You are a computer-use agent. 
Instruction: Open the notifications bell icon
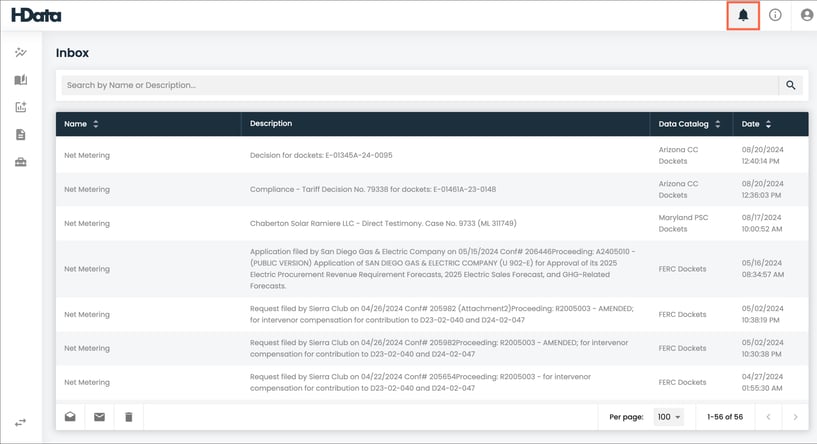pos(743,15)
